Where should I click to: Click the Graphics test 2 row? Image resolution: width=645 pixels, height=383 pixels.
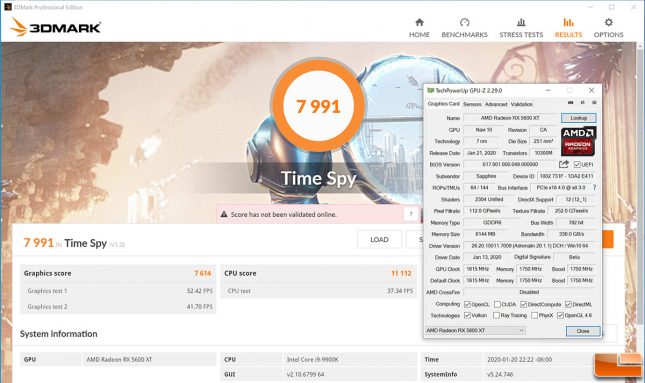pos(118,306)
